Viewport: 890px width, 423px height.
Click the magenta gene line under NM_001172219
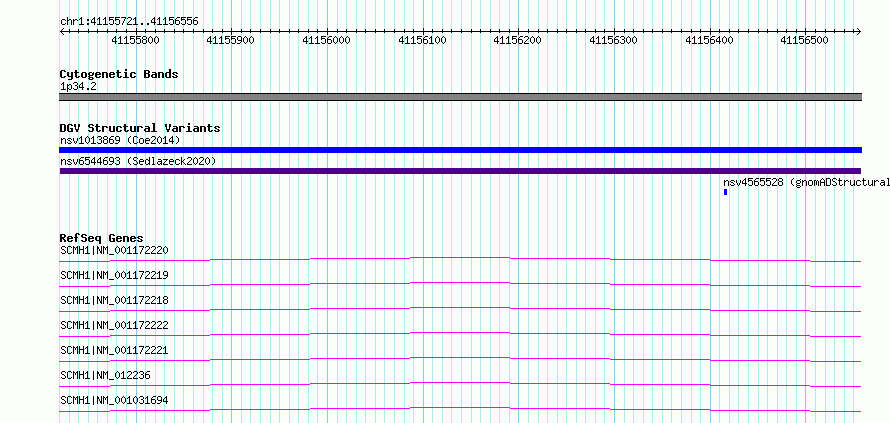[460, 284]
